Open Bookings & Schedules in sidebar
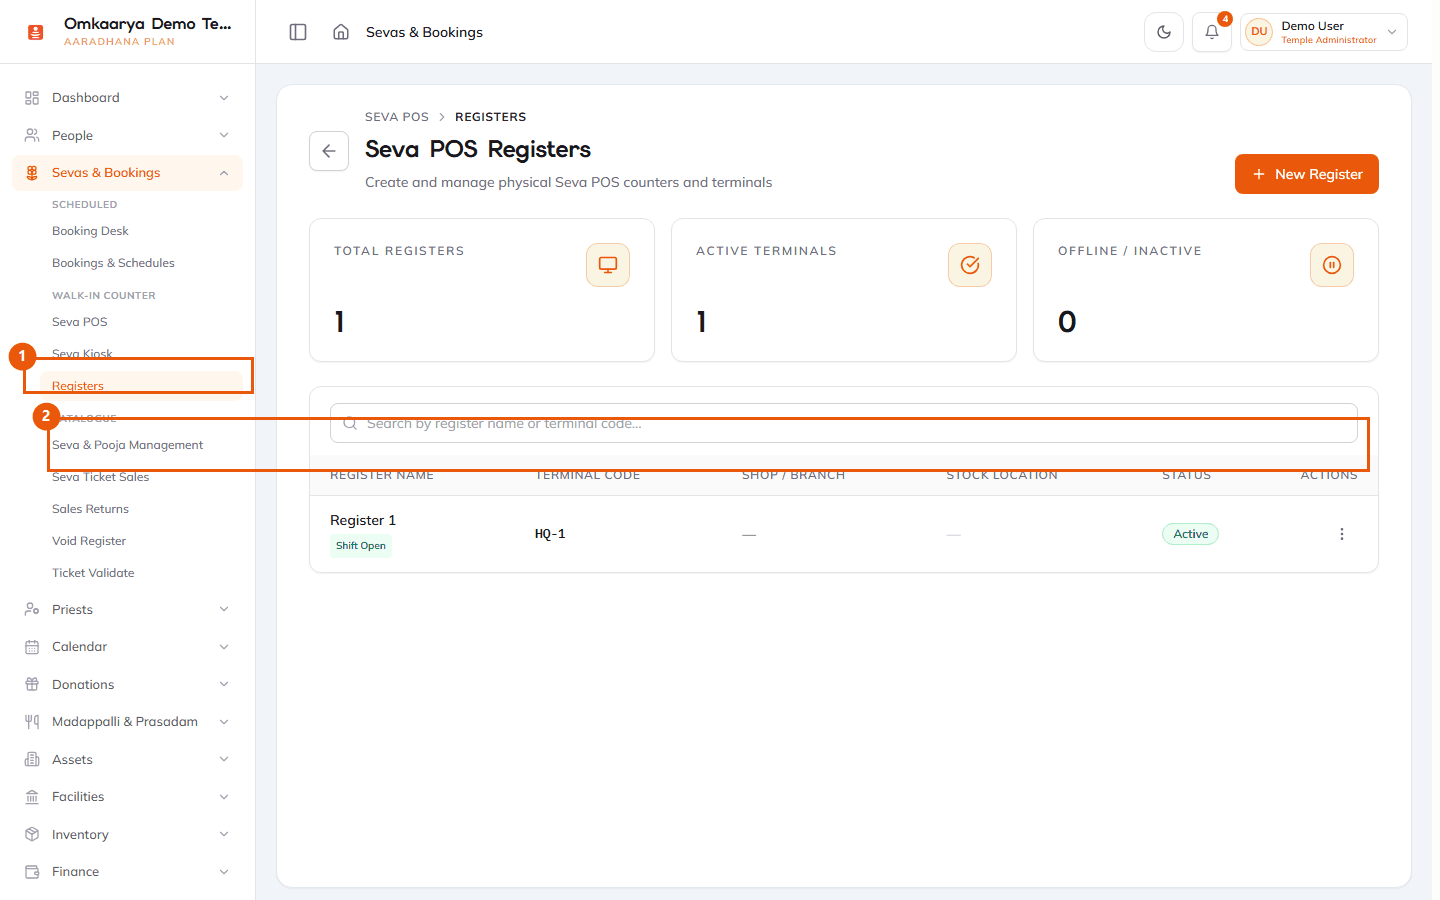 tap(113, 263)
